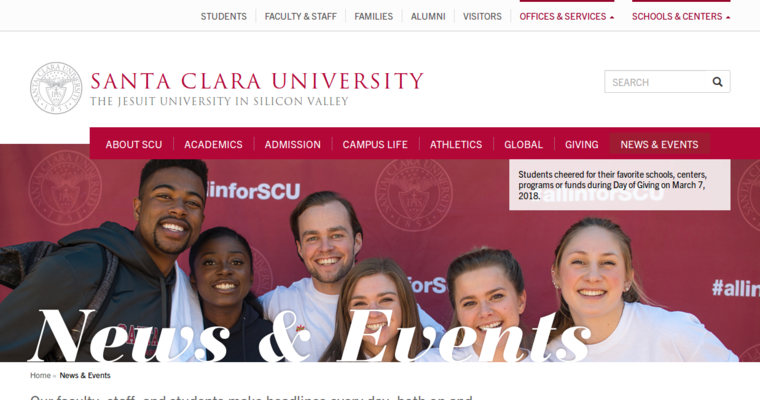The image size is (760, 400).
Task: Click the search magnifying glass icon
Action: pyautogui.click(x=717, y=82)
